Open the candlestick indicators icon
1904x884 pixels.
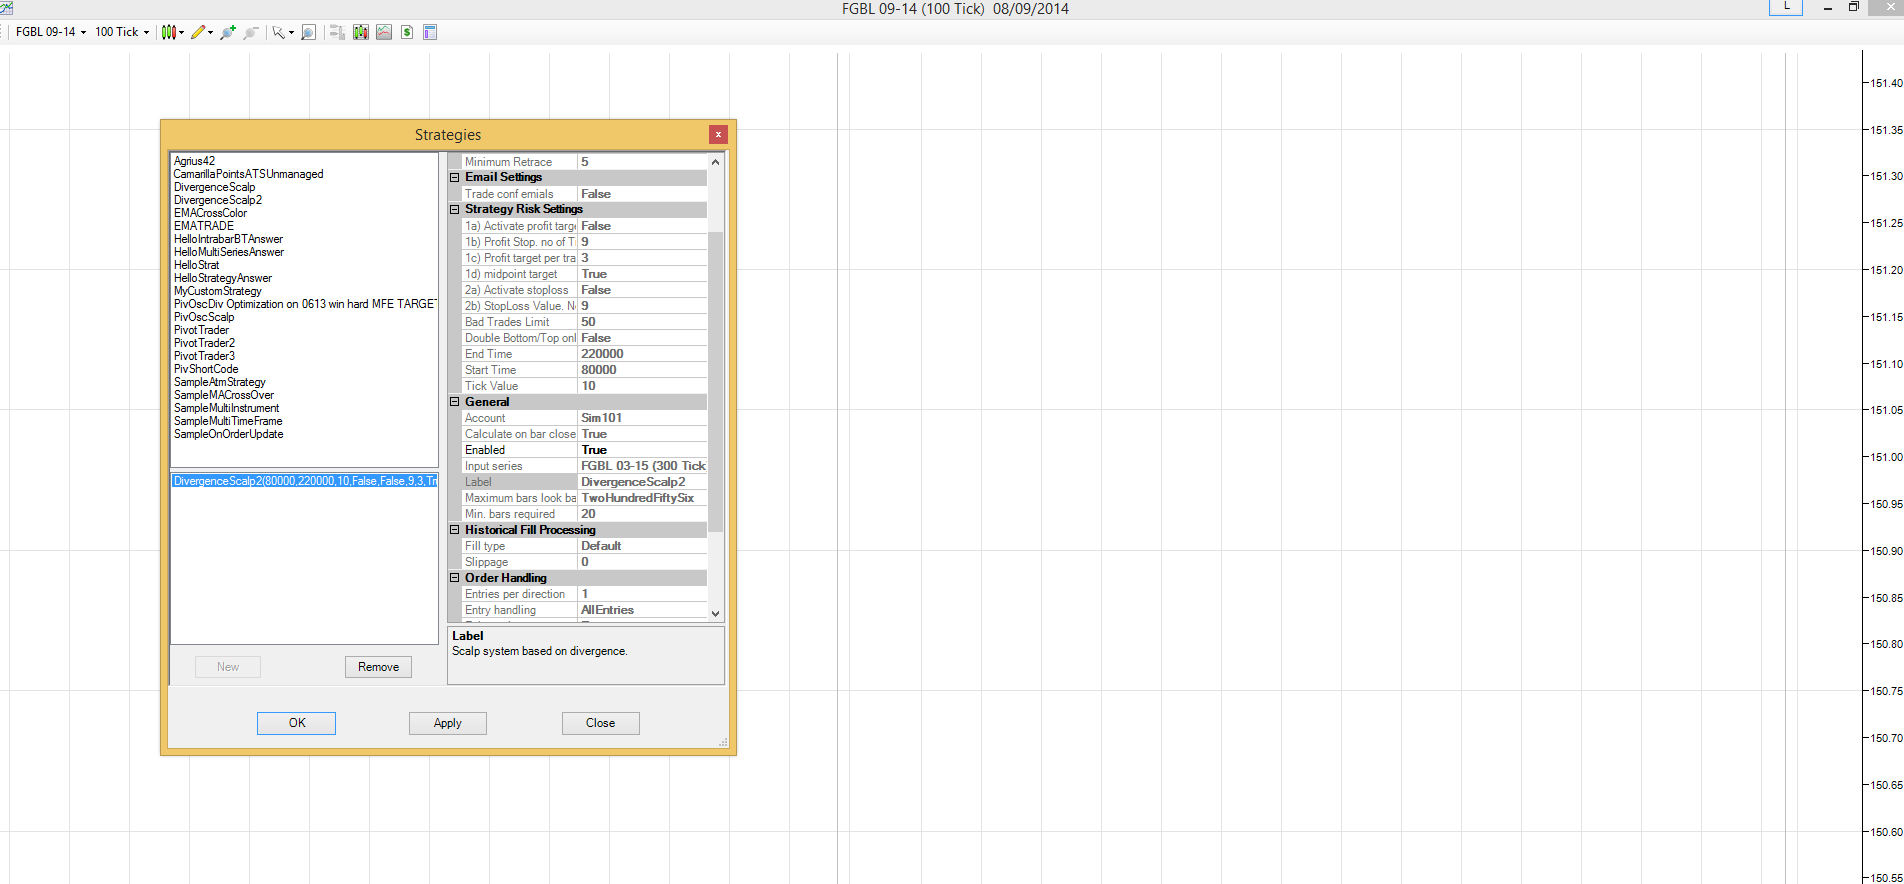(361, 32)
